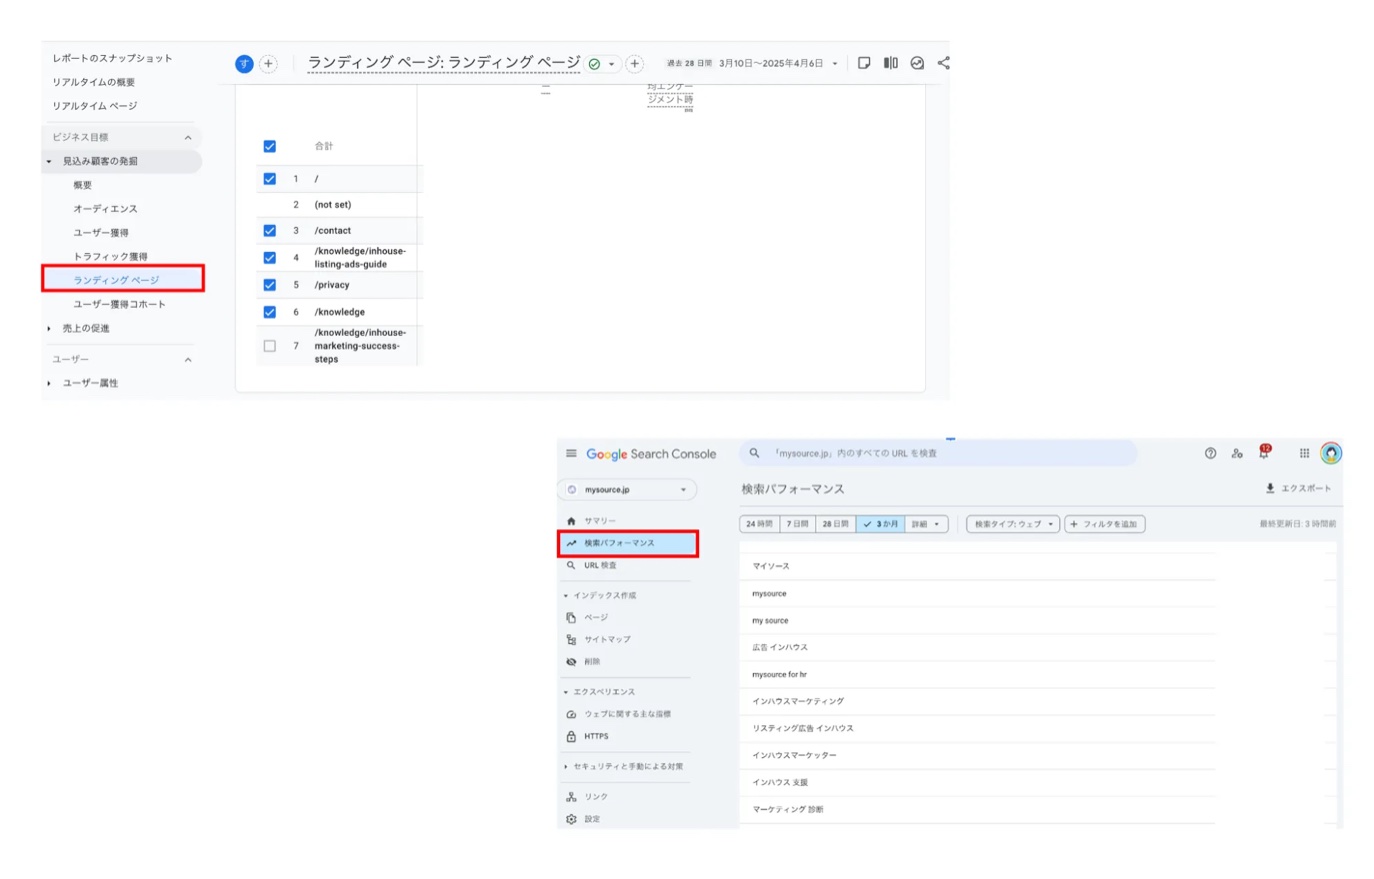Open リアルタイムの概要
Screen dimensions: 1374x879
tap(93, 82)
